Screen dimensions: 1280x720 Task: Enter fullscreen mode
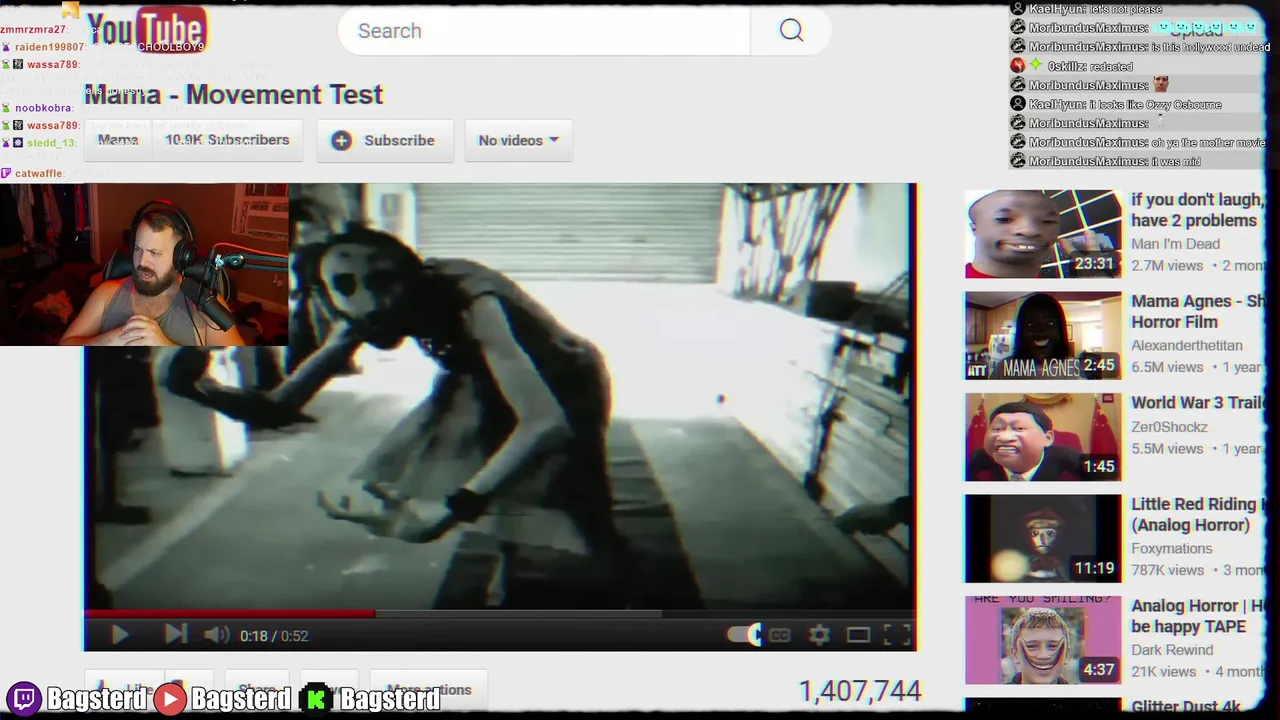[x=897, y=635]
